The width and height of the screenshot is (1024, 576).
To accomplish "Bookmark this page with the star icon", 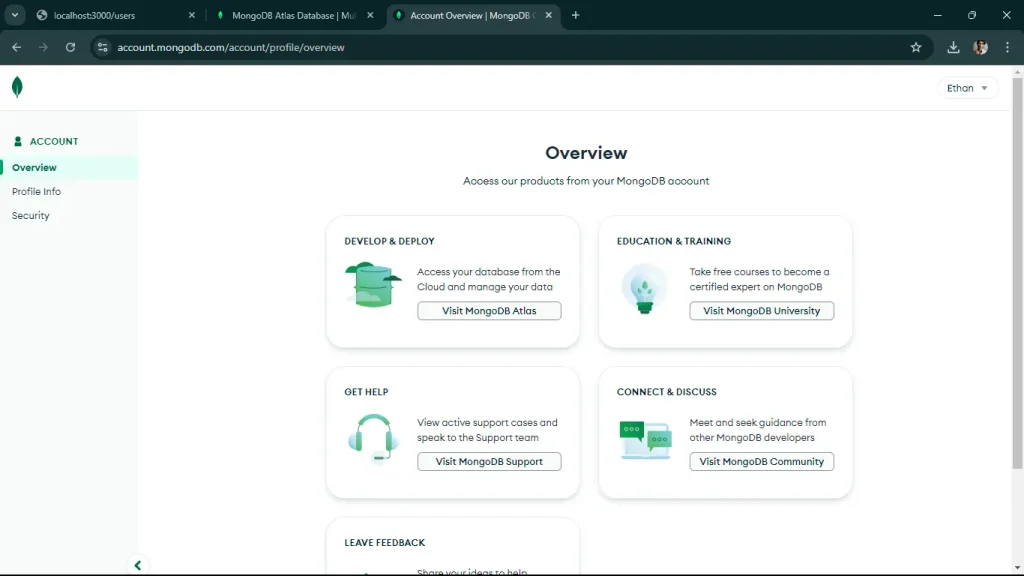I will pos(917,46).
